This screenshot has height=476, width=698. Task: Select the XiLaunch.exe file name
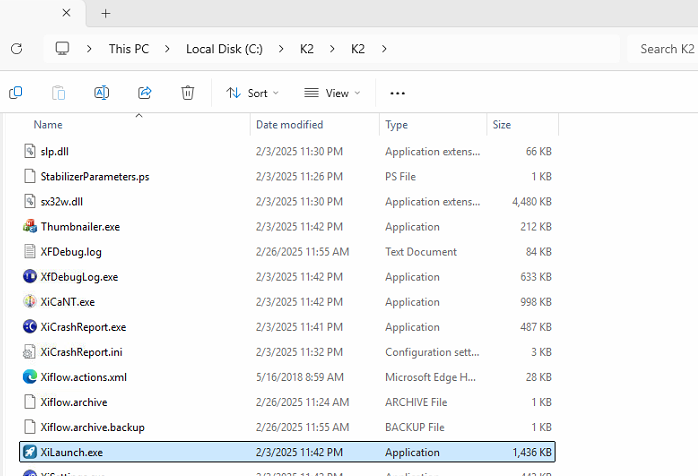(x=72, y=452)
